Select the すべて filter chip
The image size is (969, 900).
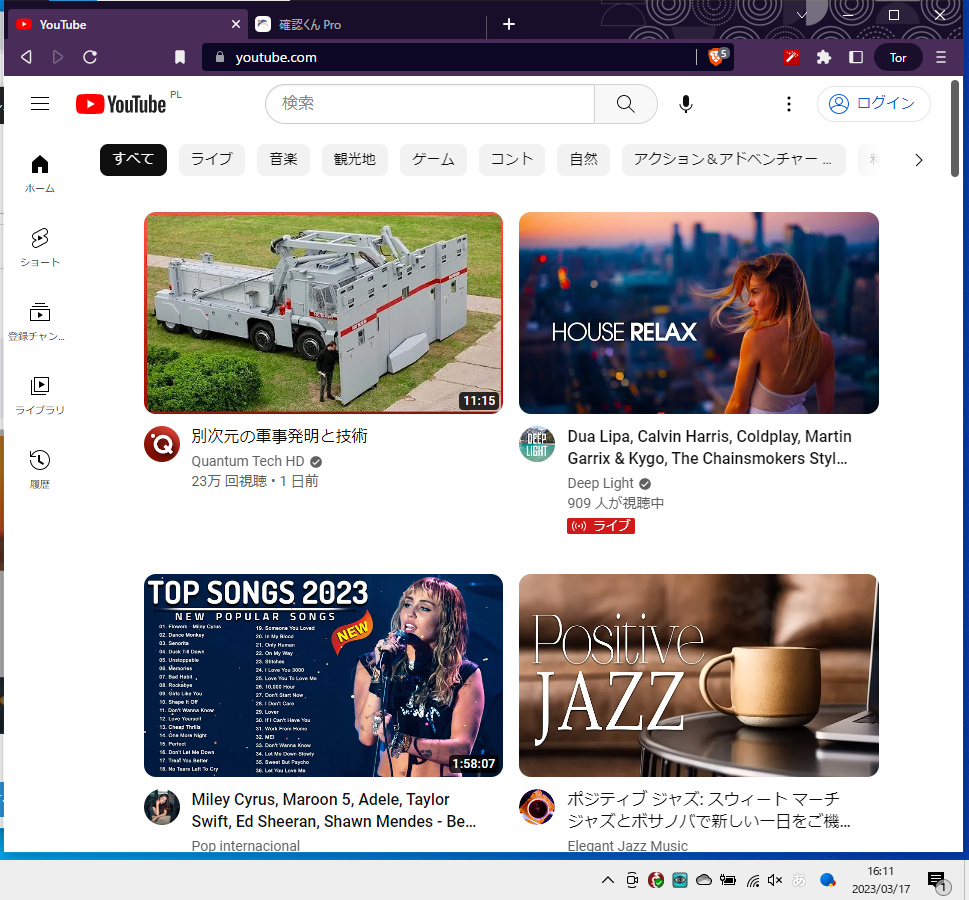point(133,159)
